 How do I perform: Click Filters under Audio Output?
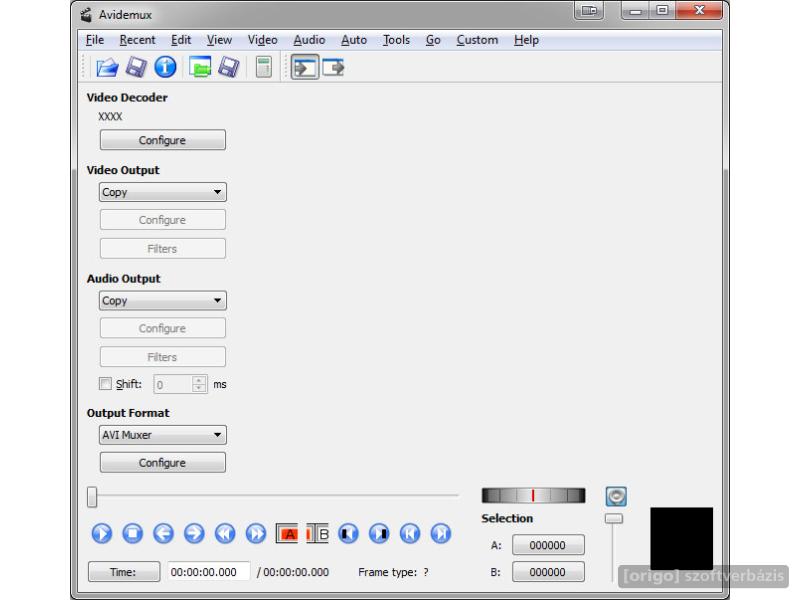163,357
